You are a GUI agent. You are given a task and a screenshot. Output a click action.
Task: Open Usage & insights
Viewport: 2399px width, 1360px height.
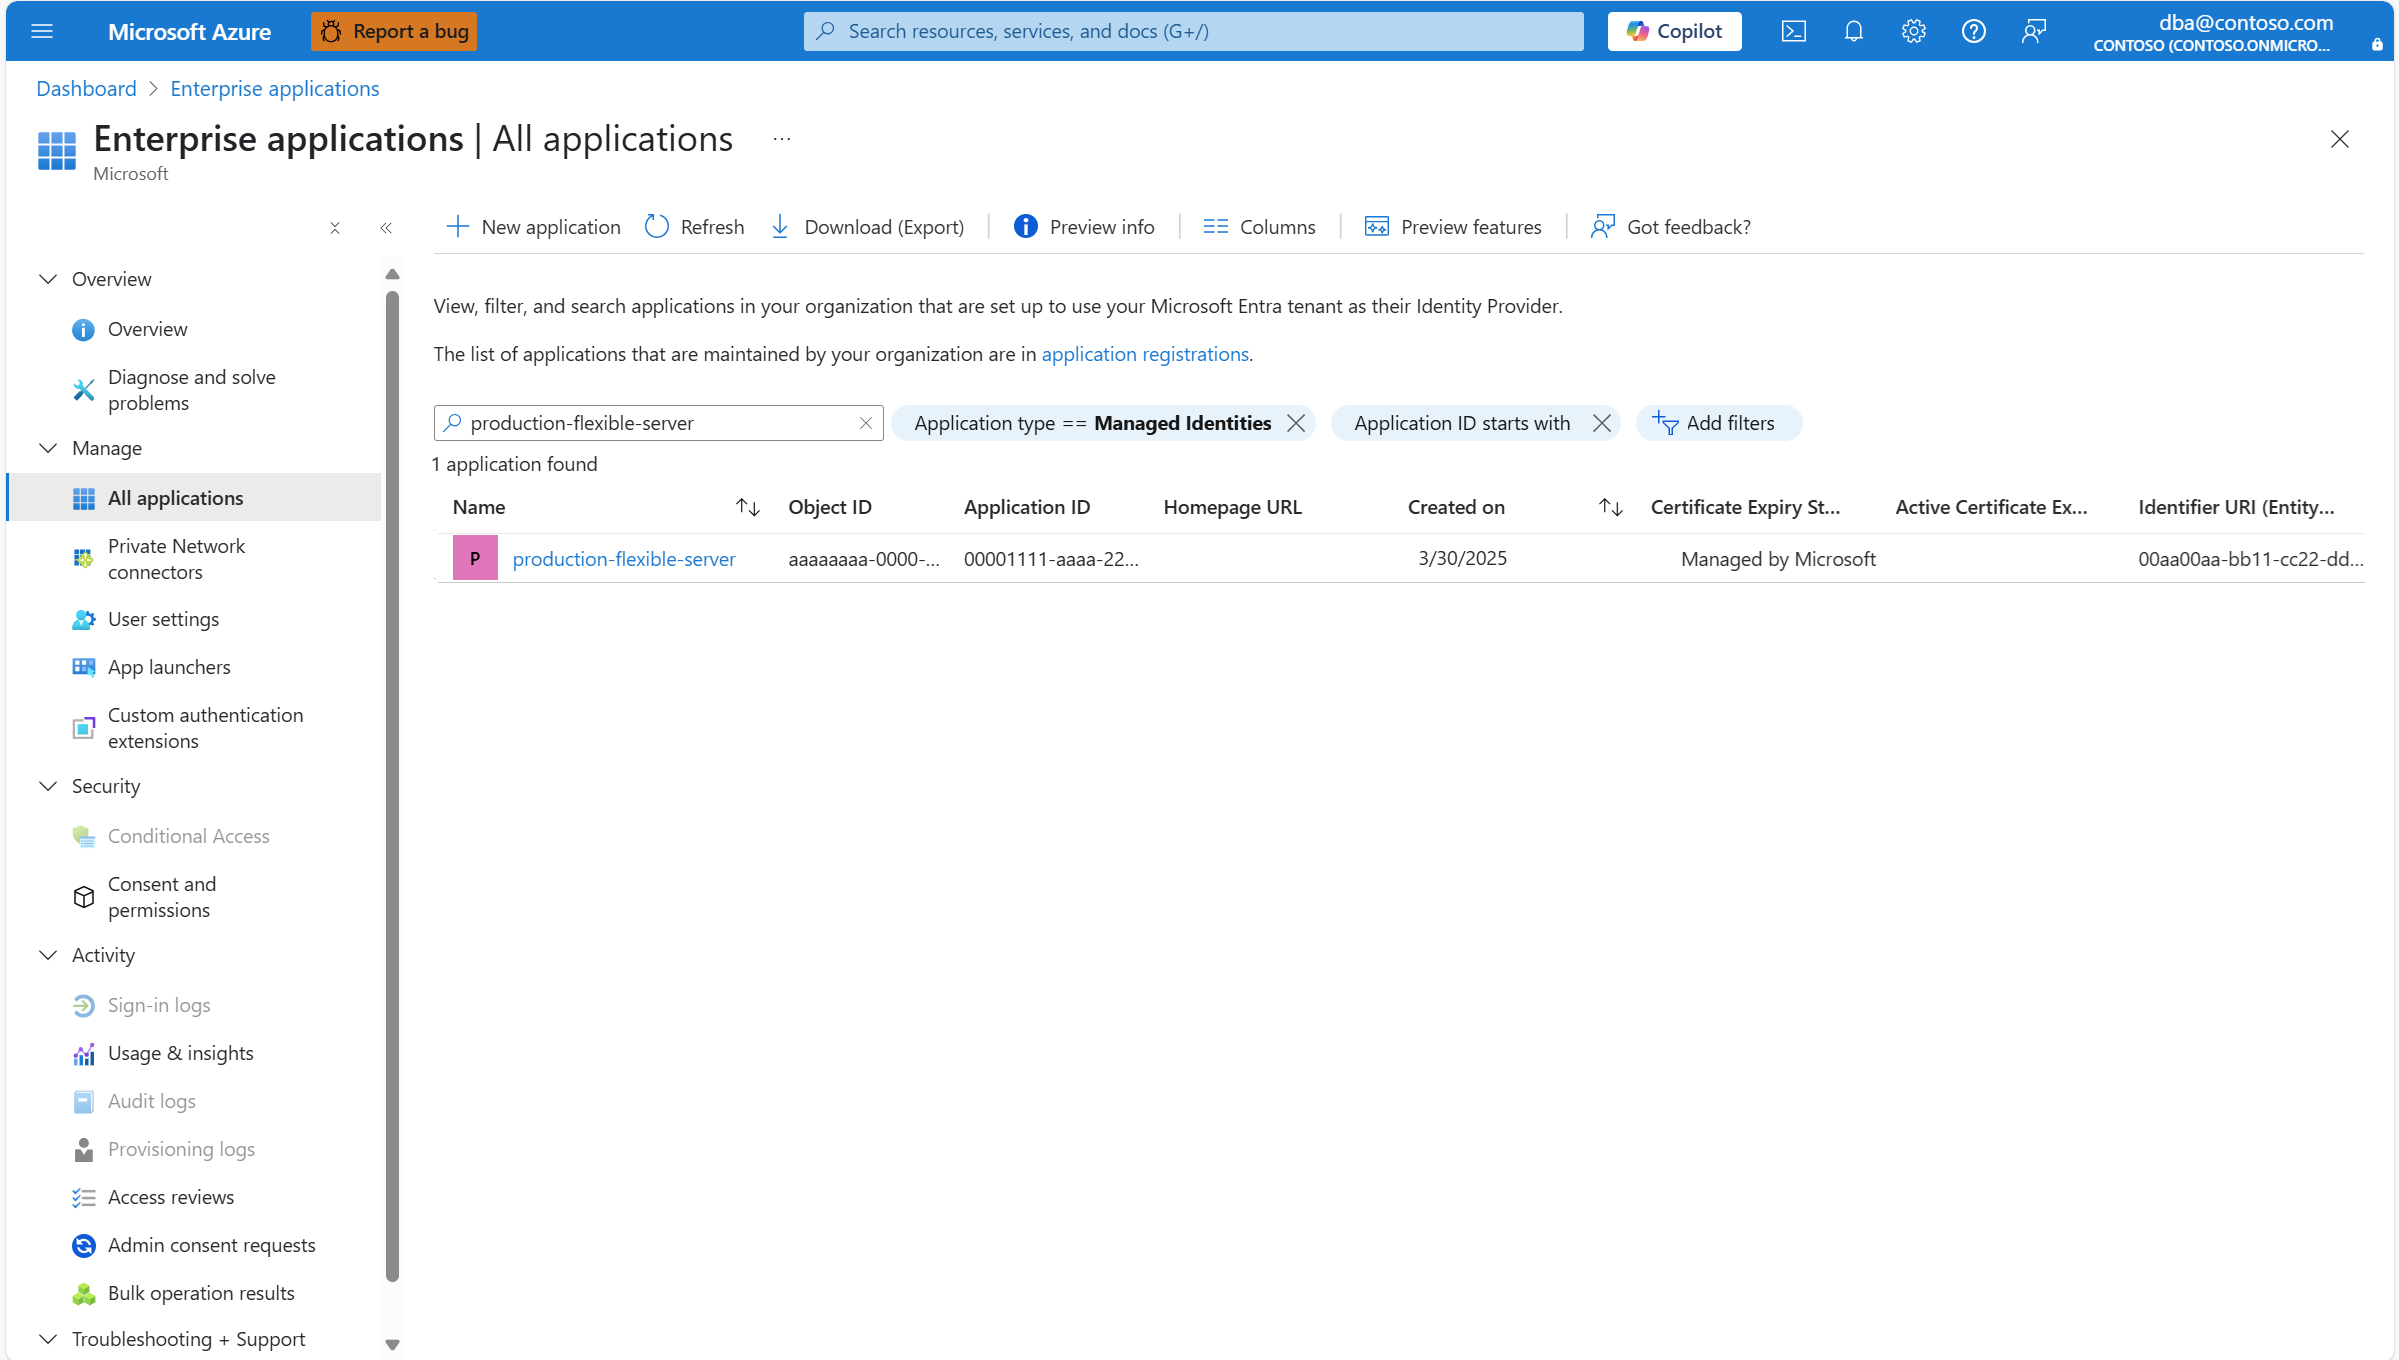click(180, 1053)
